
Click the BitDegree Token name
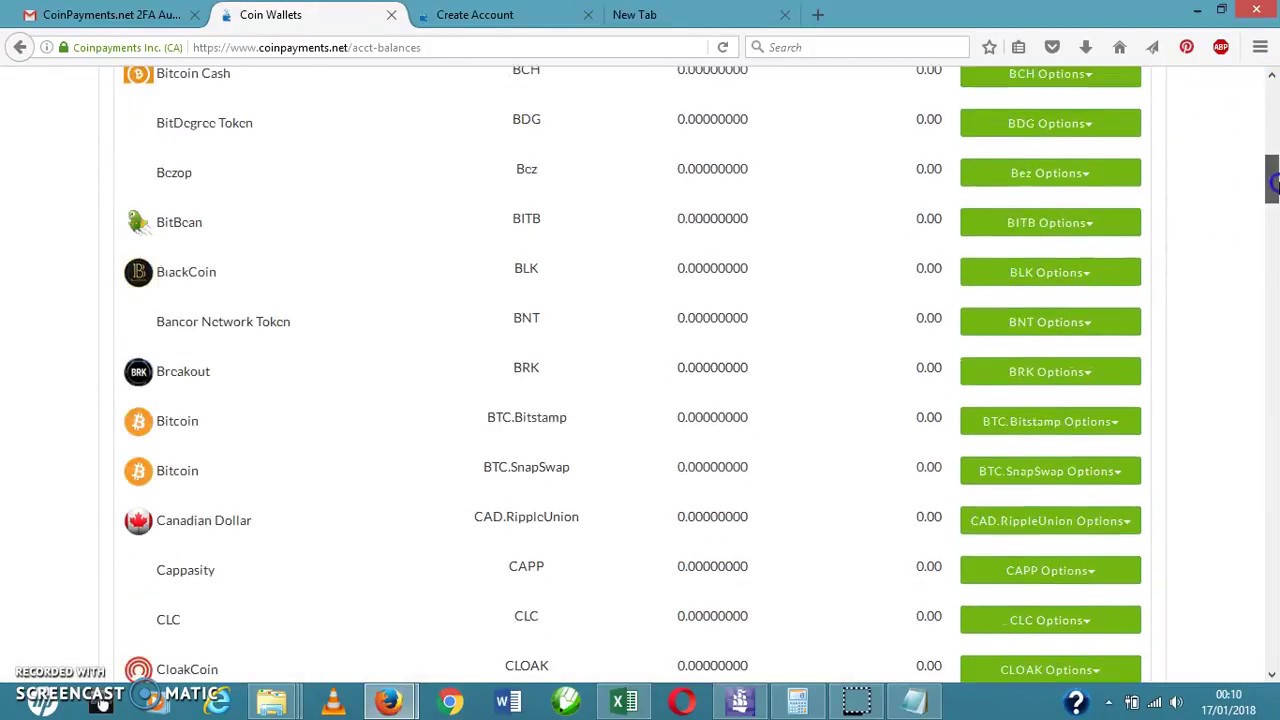[x=204, y=123]
